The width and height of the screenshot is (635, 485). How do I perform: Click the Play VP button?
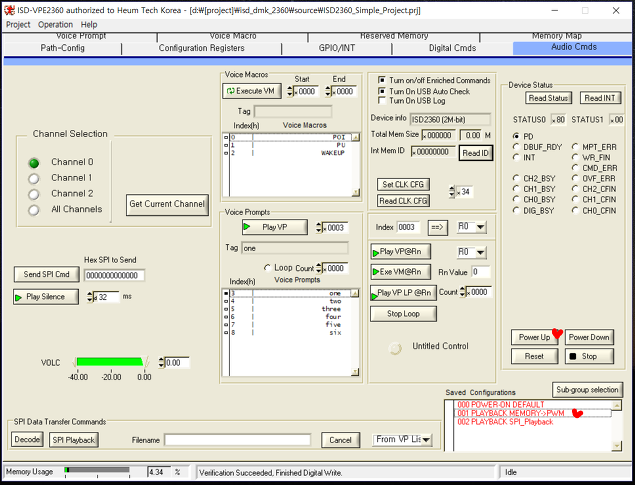click(275, 227)
